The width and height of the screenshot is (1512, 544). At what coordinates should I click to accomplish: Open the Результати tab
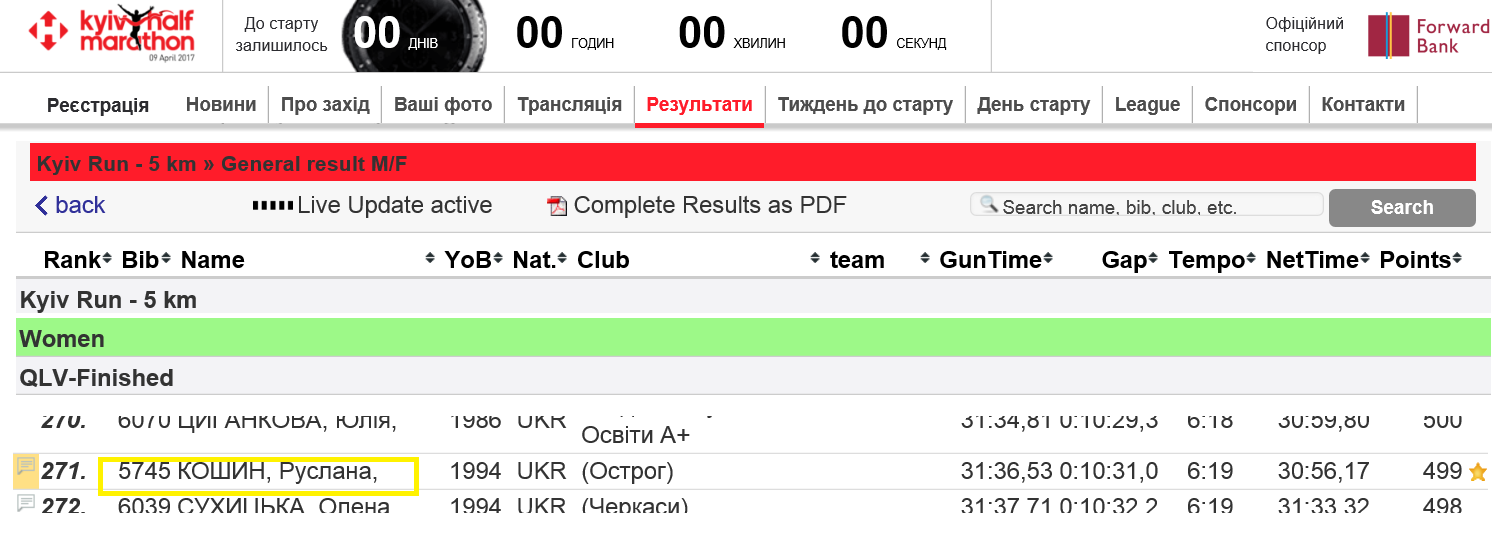(x=699, y=104)
